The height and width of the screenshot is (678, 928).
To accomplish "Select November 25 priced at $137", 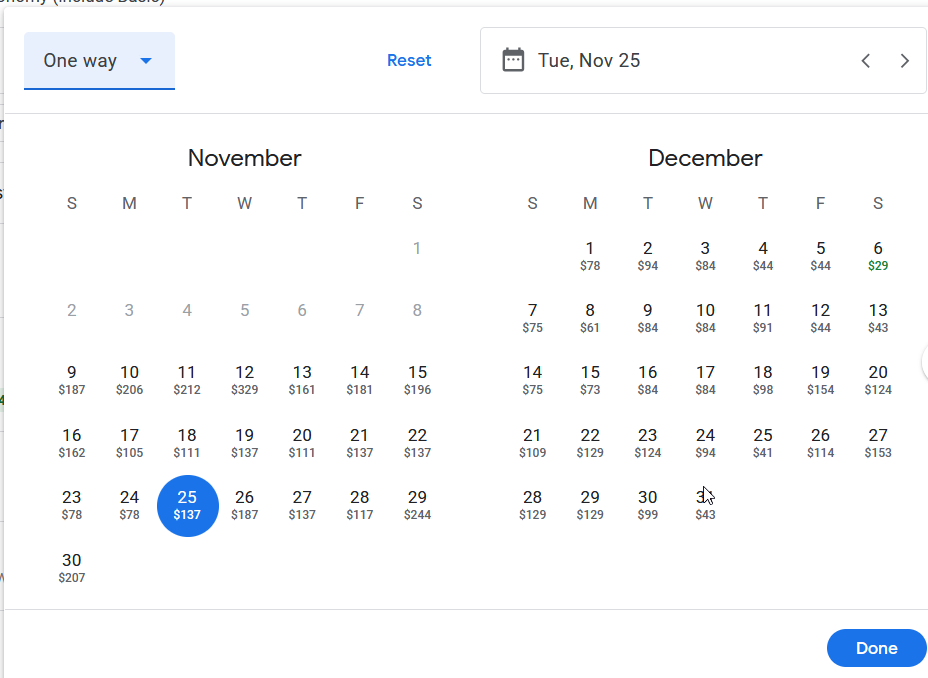I will pos(187,505).
